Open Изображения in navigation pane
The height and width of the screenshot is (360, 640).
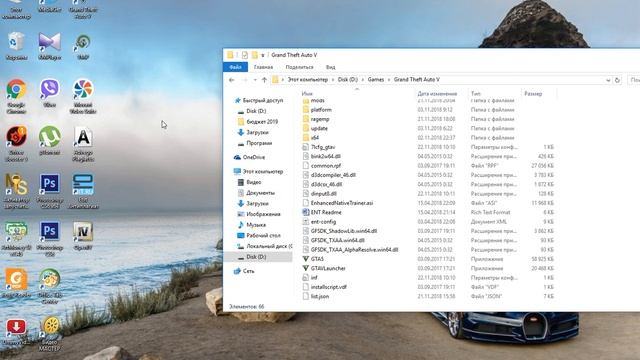tap(259, 214)
